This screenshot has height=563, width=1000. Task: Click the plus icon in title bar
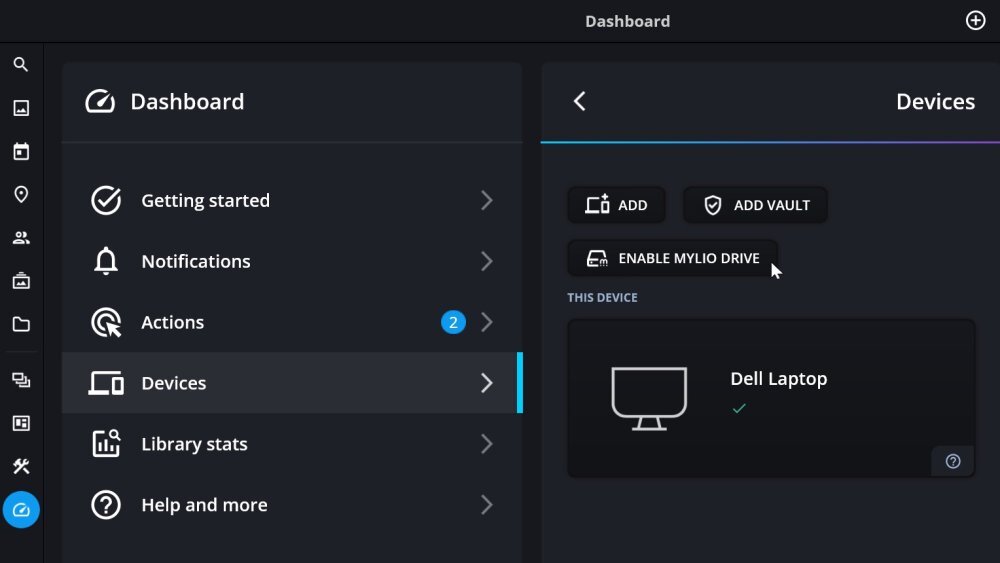(x=975, y=21)
